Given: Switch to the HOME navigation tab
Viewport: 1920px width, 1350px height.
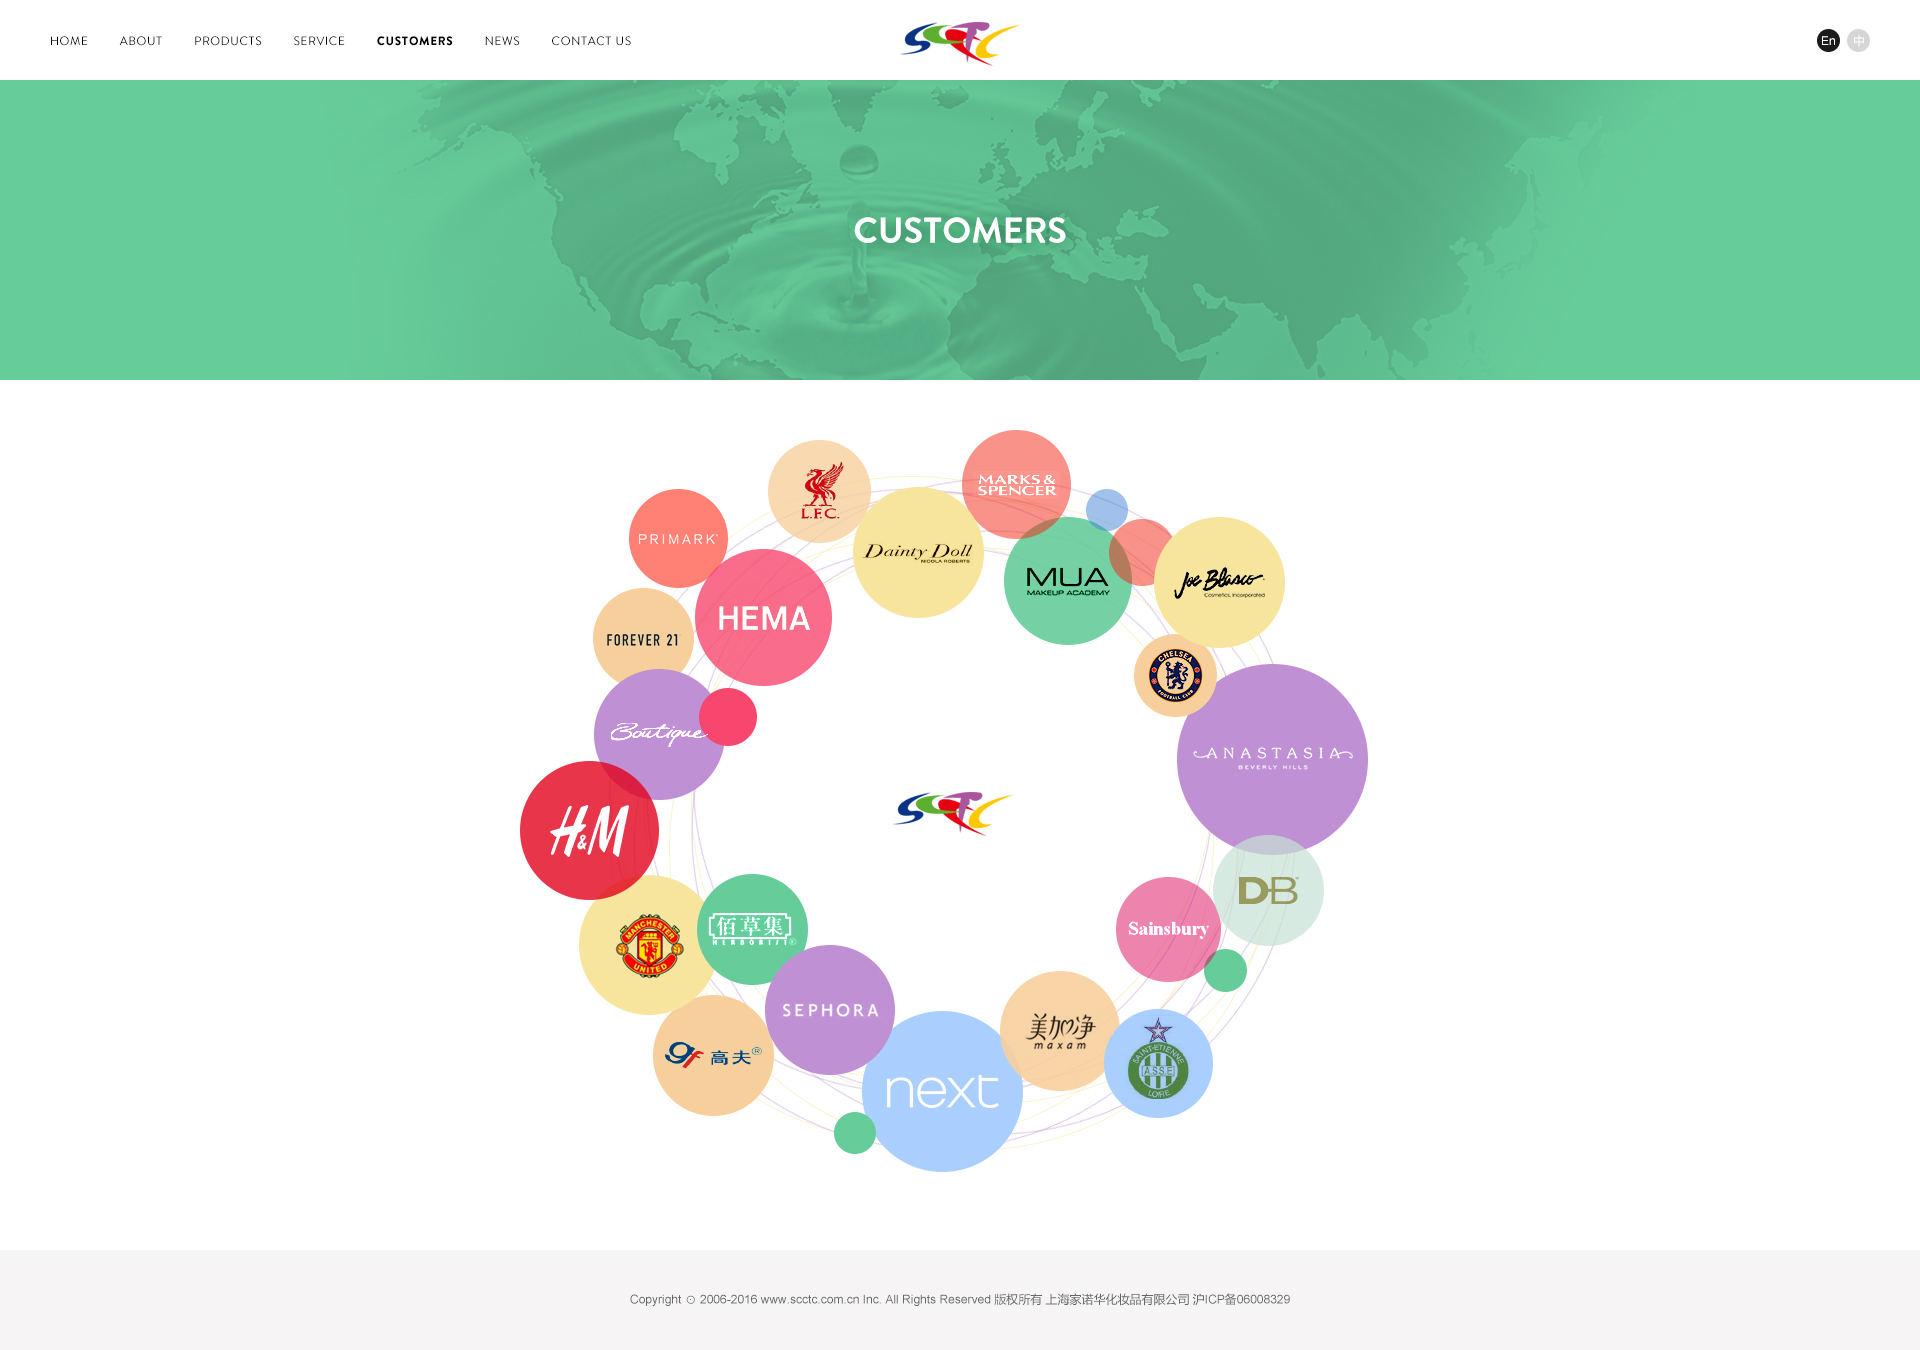Looking at the screenshot, I should [67, 41].
